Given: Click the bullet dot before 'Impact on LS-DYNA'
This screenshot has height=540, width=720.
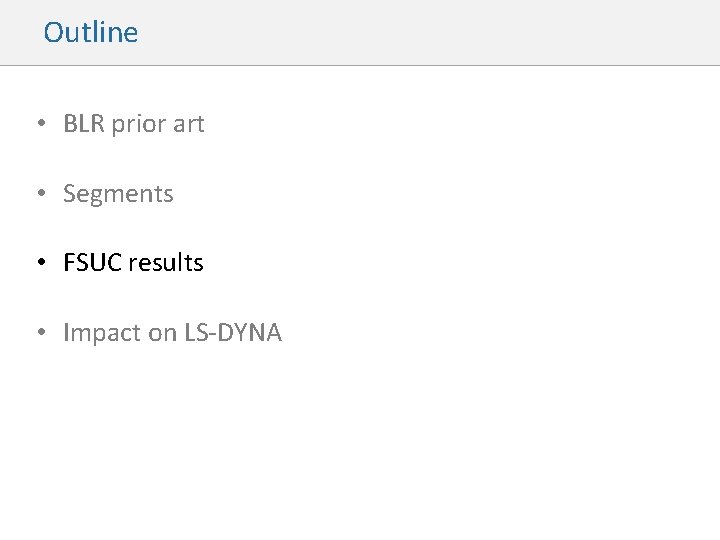Looking at the screenshot, I should [40, 333].
